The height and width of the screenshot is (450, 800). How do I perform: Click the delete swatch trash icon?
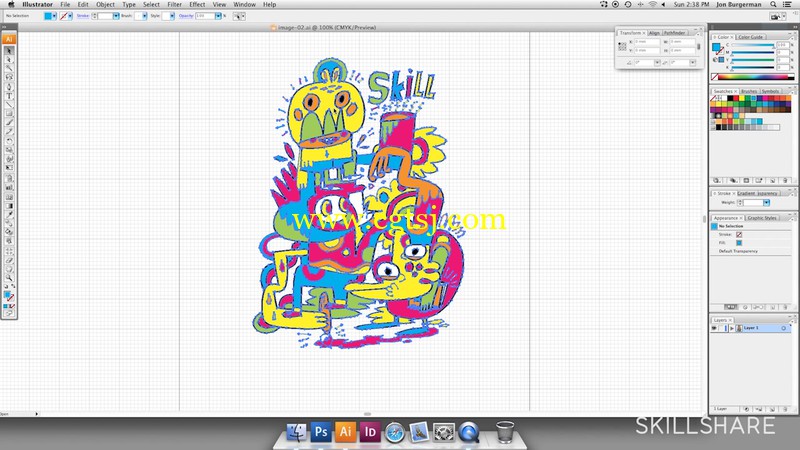coord(785,181)
